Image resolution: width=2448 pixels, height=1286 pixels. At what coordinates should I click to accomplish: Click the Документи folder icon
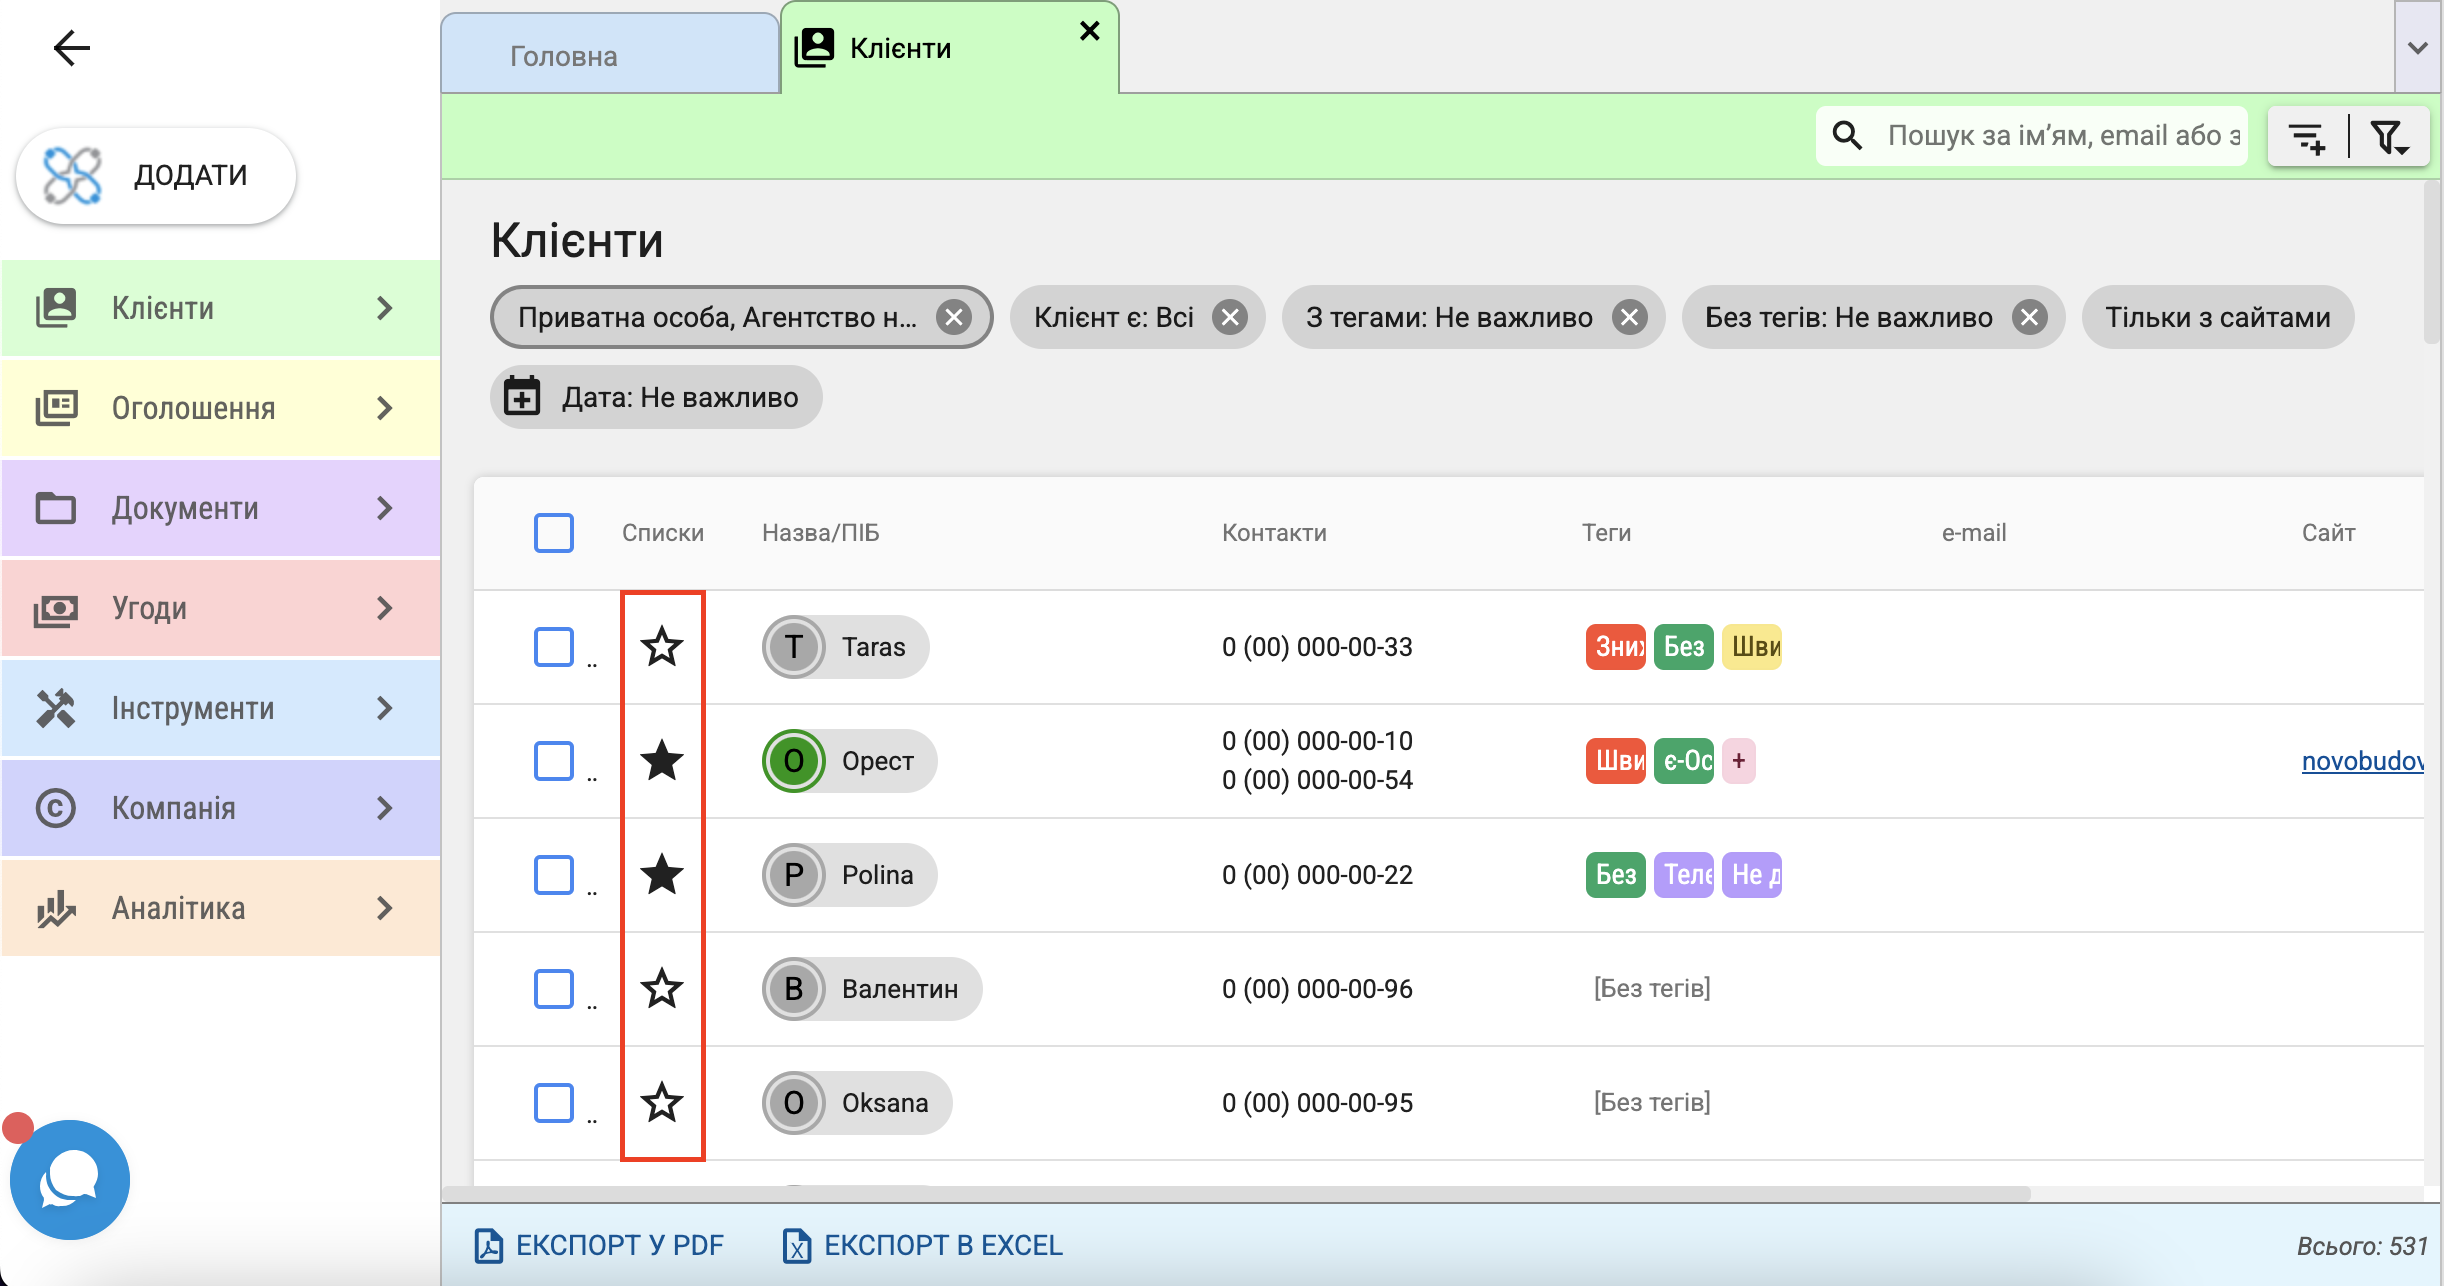pyautogui.click(x=56, y=508)
